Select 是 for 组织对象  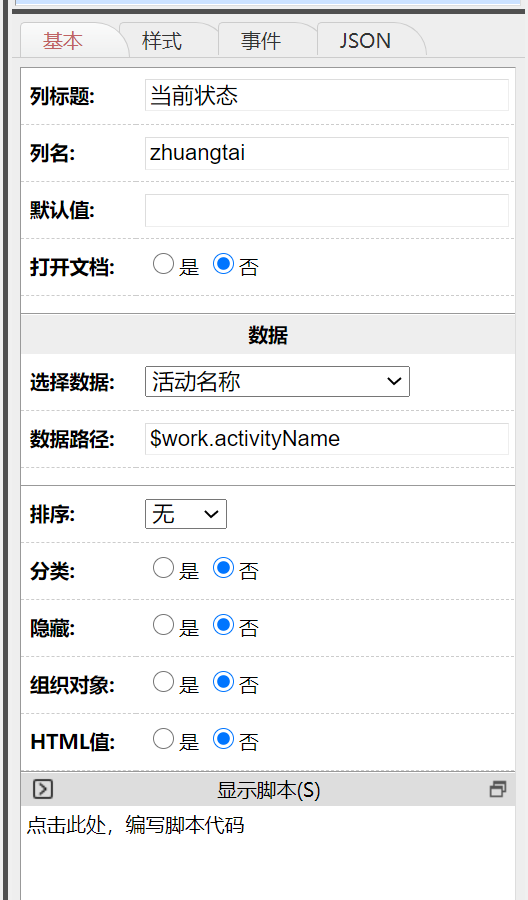(x=163, y=681)
